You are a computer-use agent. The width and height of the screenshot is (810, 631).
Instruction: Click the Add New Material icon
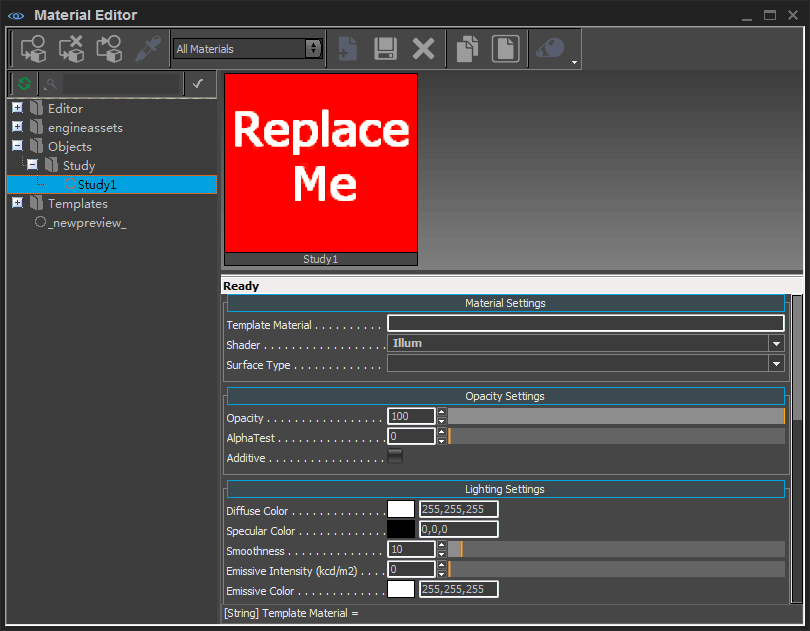click(347, 48)
